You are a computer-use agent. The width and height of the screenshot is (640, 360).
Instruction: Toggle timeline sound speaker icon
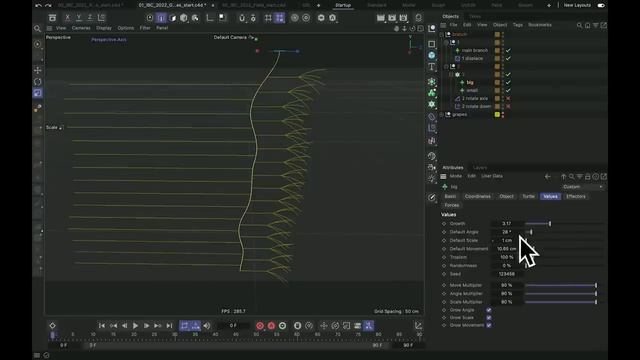click(x=207, y=326)
